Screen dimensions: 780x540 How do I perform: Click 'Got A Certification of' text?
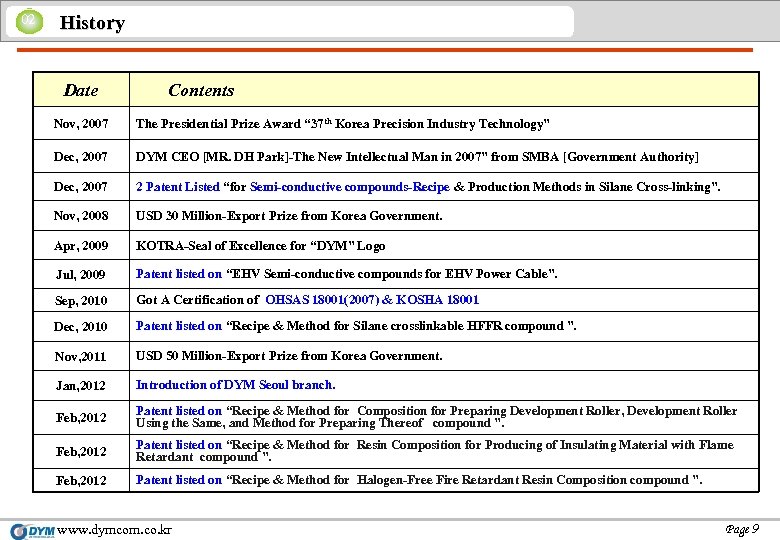click(x=197, y=300)
